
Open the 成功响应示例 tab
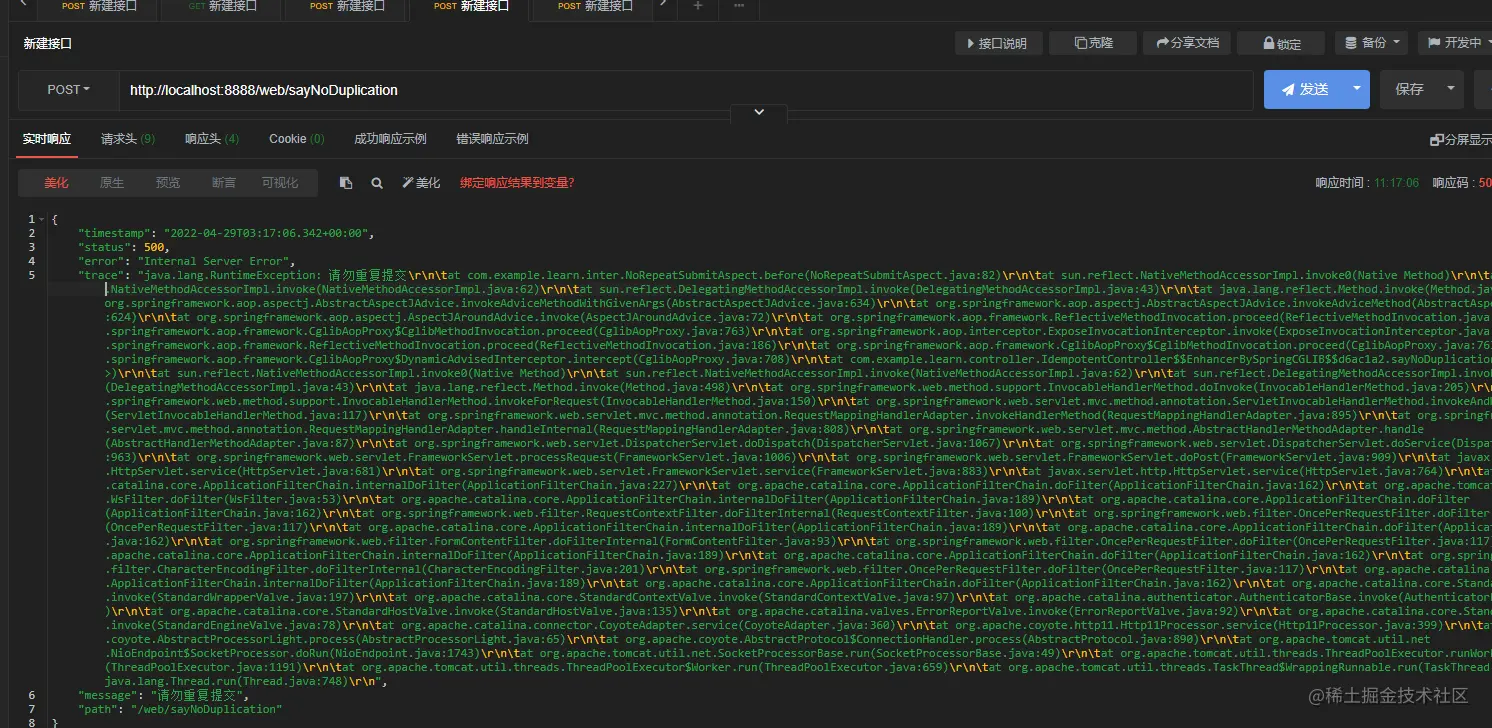pos(390,139)
